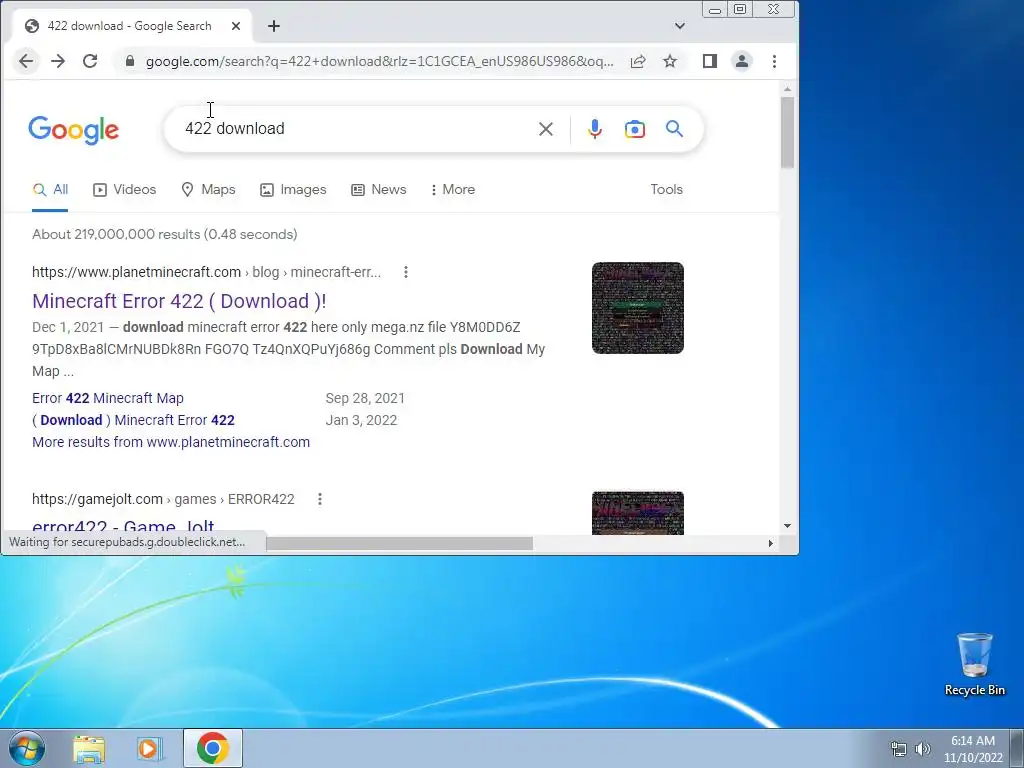1024x768 pixels.
Task: Open 'Minecraft Error 422 ( Download )!' result
Action: coord(179,301)
